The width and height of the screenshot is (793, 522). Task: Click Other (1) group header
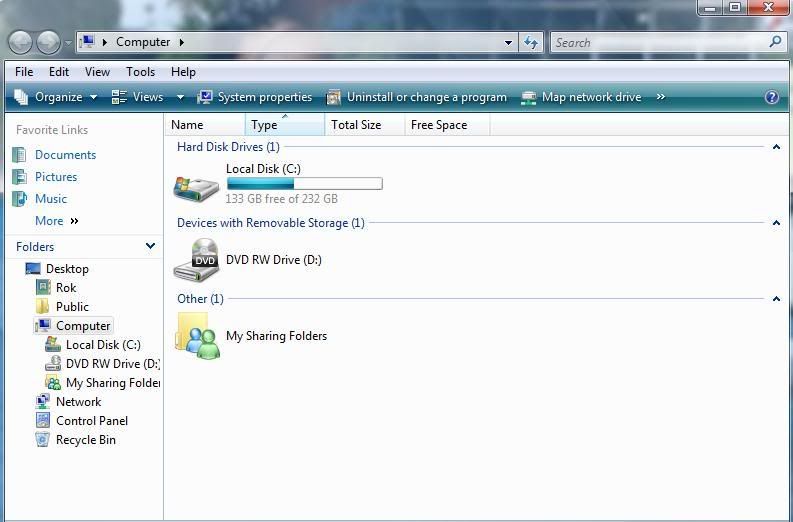click(200, 298)
